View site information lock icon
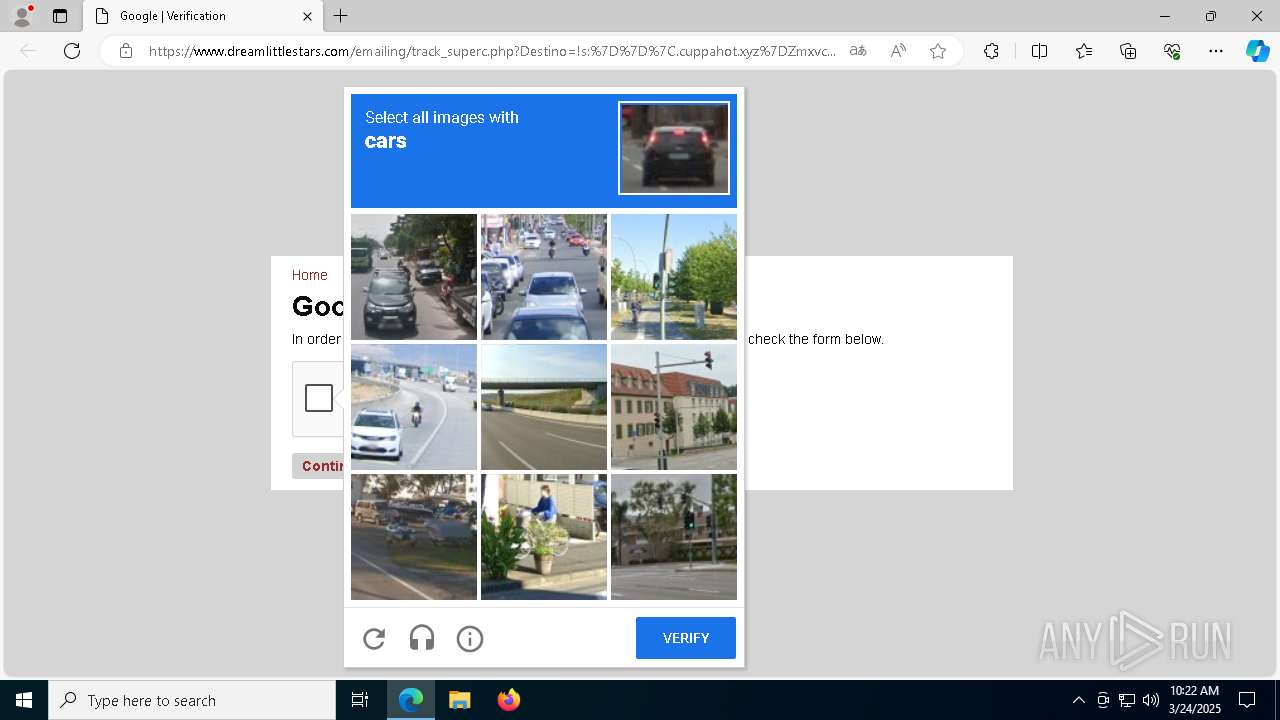1280x720 pixels. tap(126, 51)
